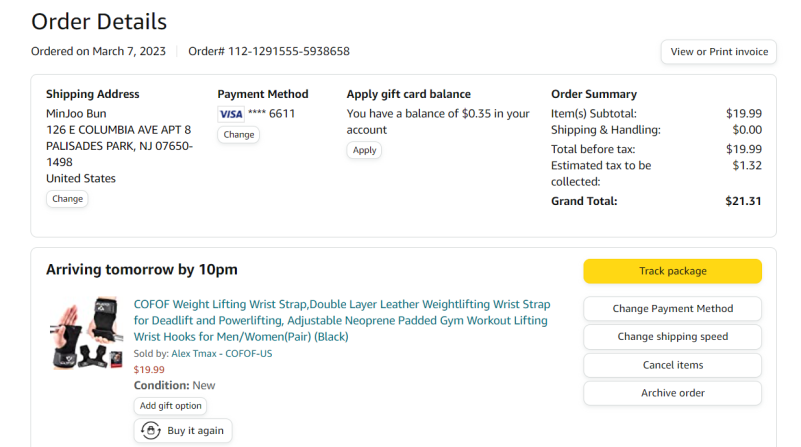
Task: Archive this order
Action: [x=672, y=393]
